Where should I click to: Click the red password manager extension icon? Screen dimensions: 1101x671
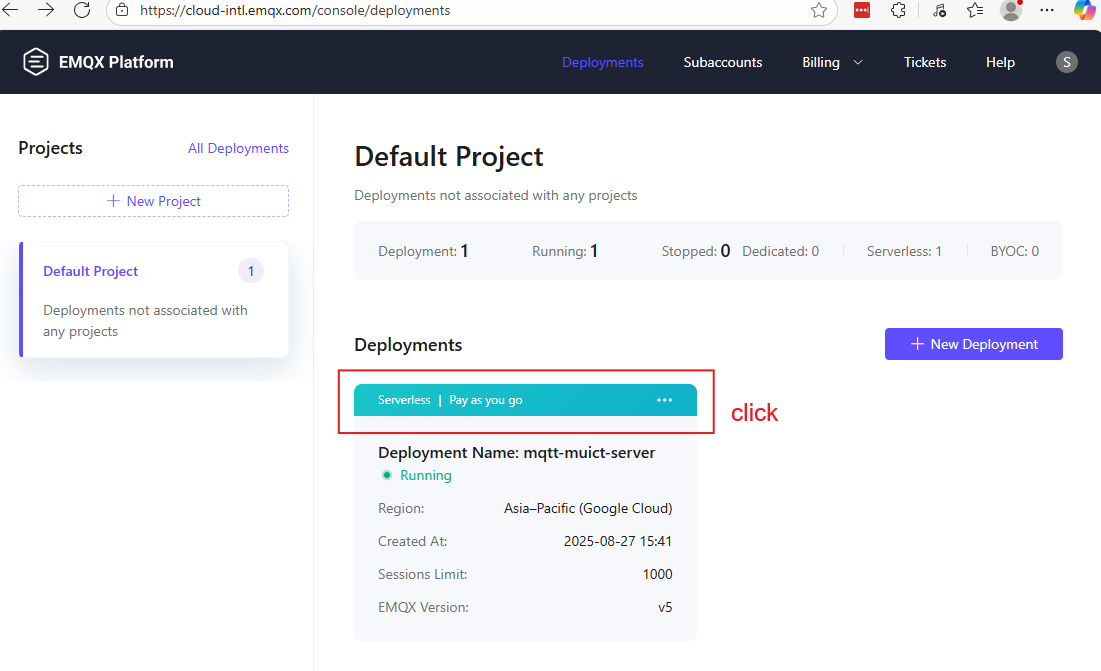point(862,11)
